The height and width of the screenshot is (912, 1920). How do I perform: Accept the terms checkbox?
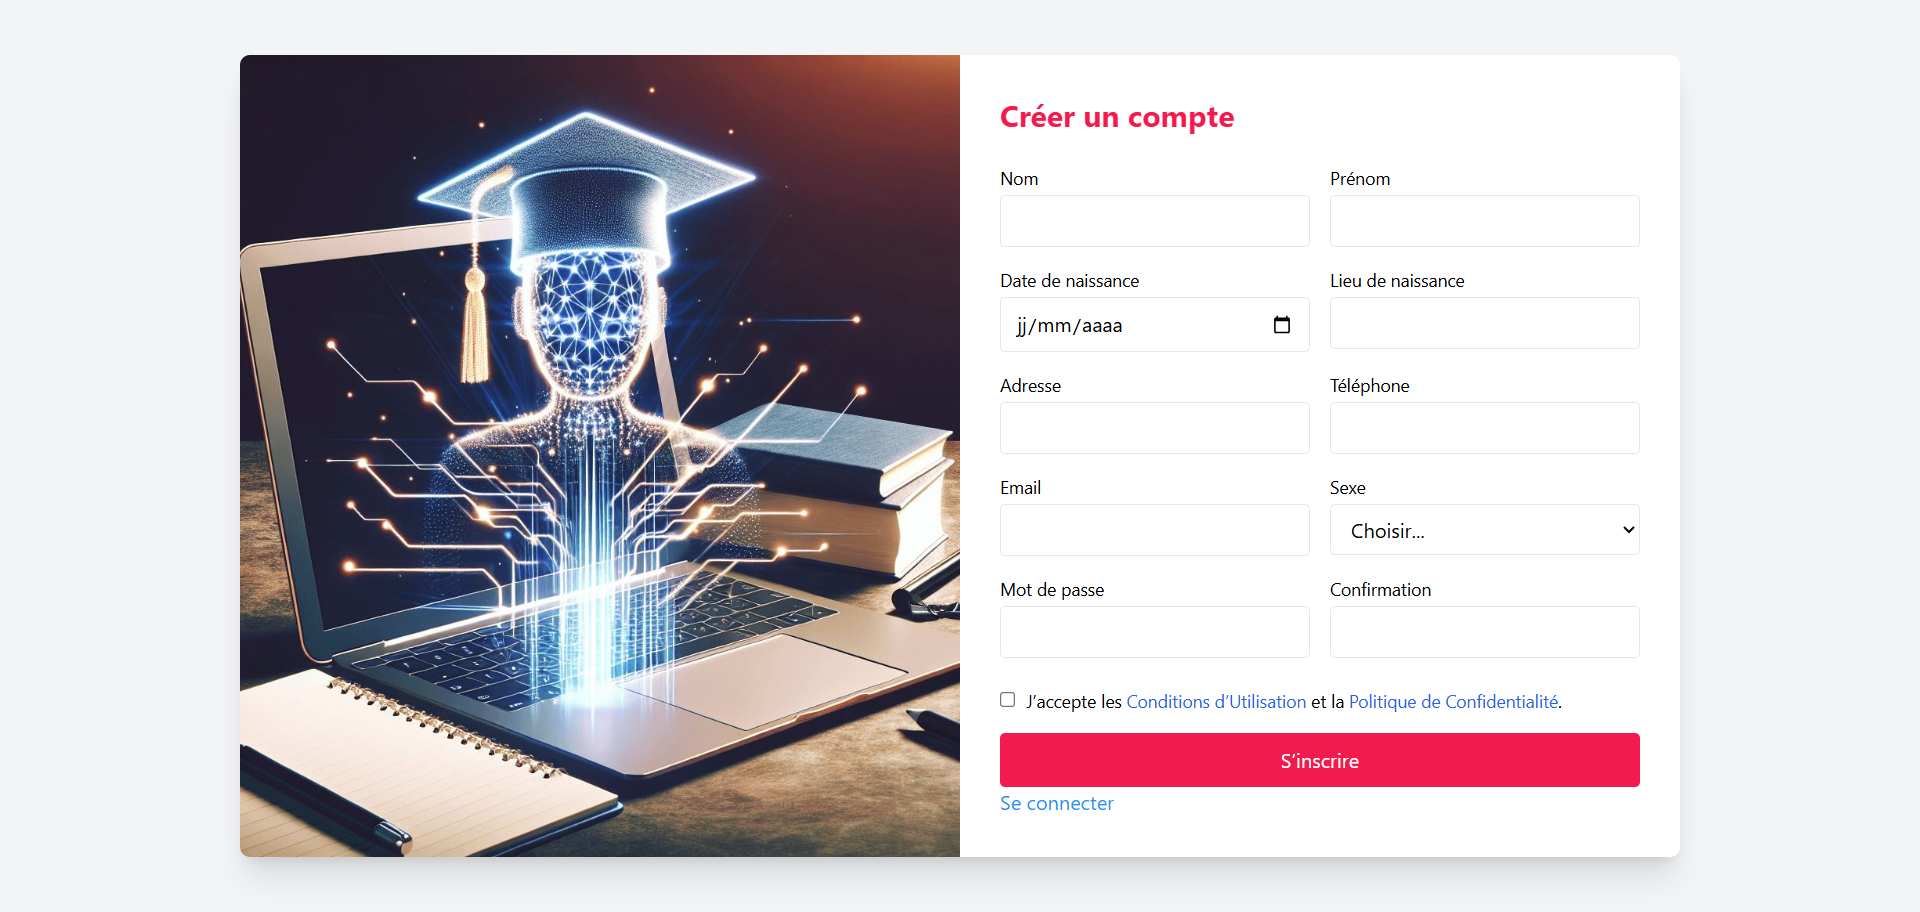pyautogui.click(x=1008, y=700)
